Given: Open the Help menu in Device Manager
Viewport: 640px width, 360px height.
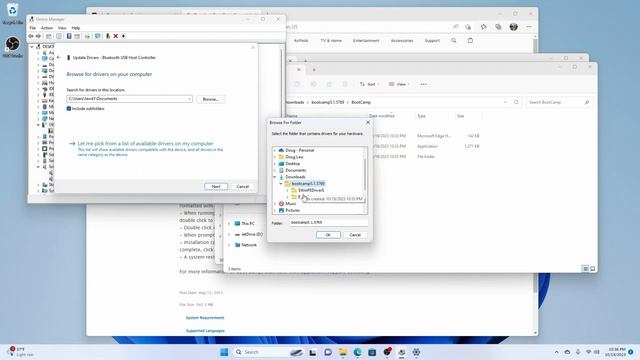Looking at the screenshot, I should (76, 28).
